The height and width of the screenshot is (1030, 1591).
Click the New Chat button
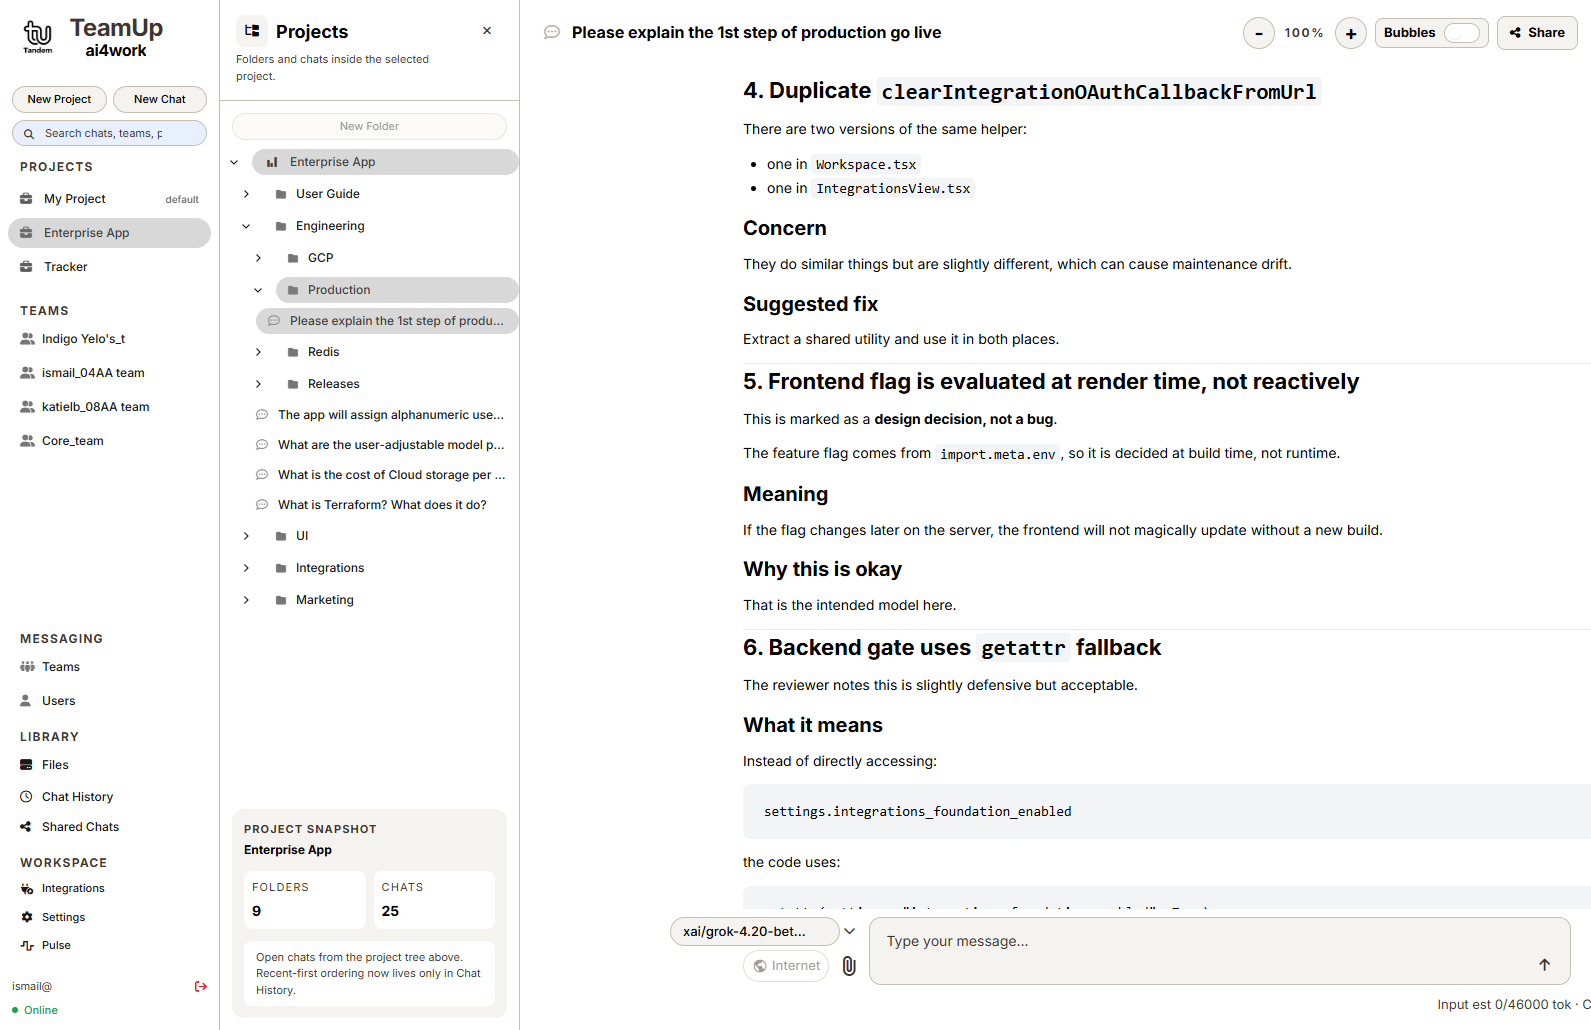coord(160,99)
